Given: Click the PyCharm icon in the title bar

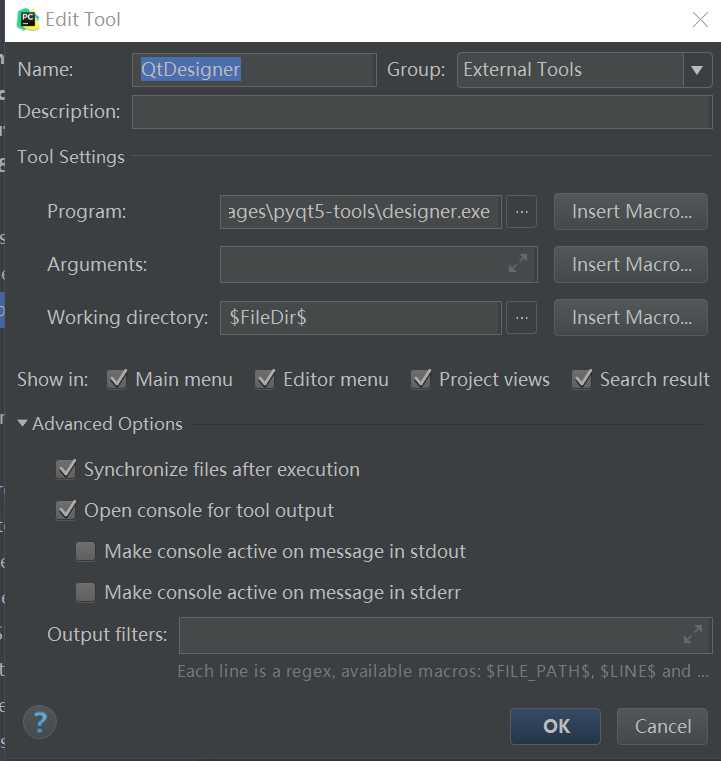Looking at the screenshot, I should pyautogui.click(x=28, y=20).
